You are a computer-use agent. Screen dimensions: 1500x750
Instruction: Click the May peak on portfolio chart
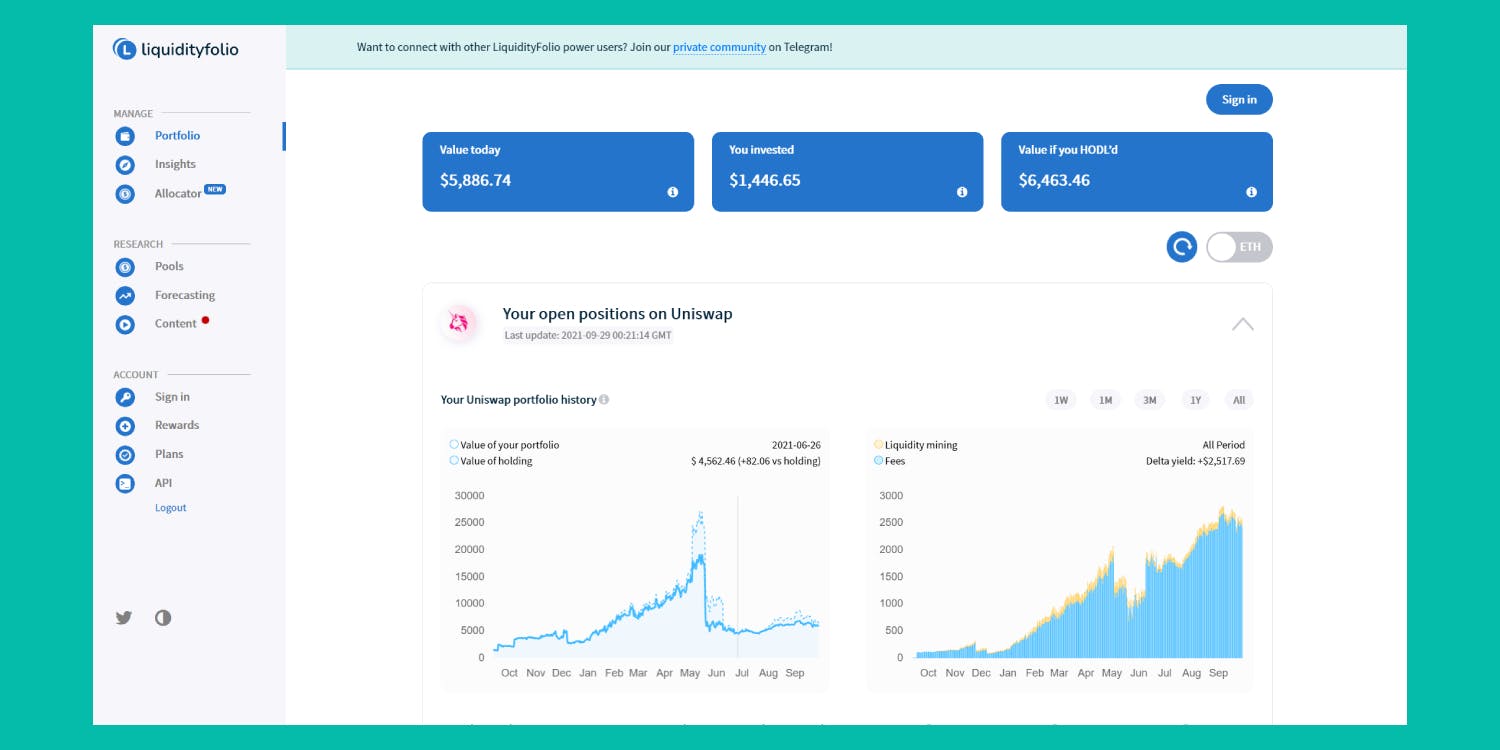[700, 514]
